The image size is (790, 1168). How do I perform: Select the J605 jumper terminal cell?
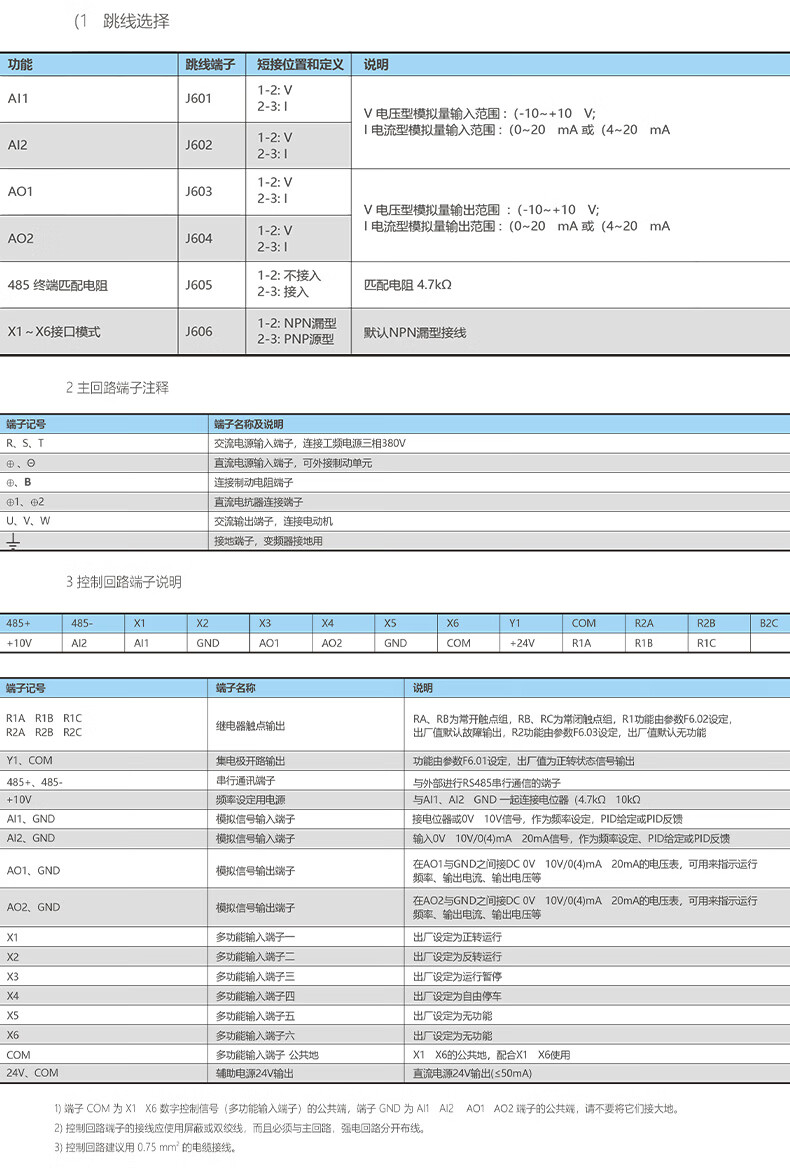(x=199, y=284)
